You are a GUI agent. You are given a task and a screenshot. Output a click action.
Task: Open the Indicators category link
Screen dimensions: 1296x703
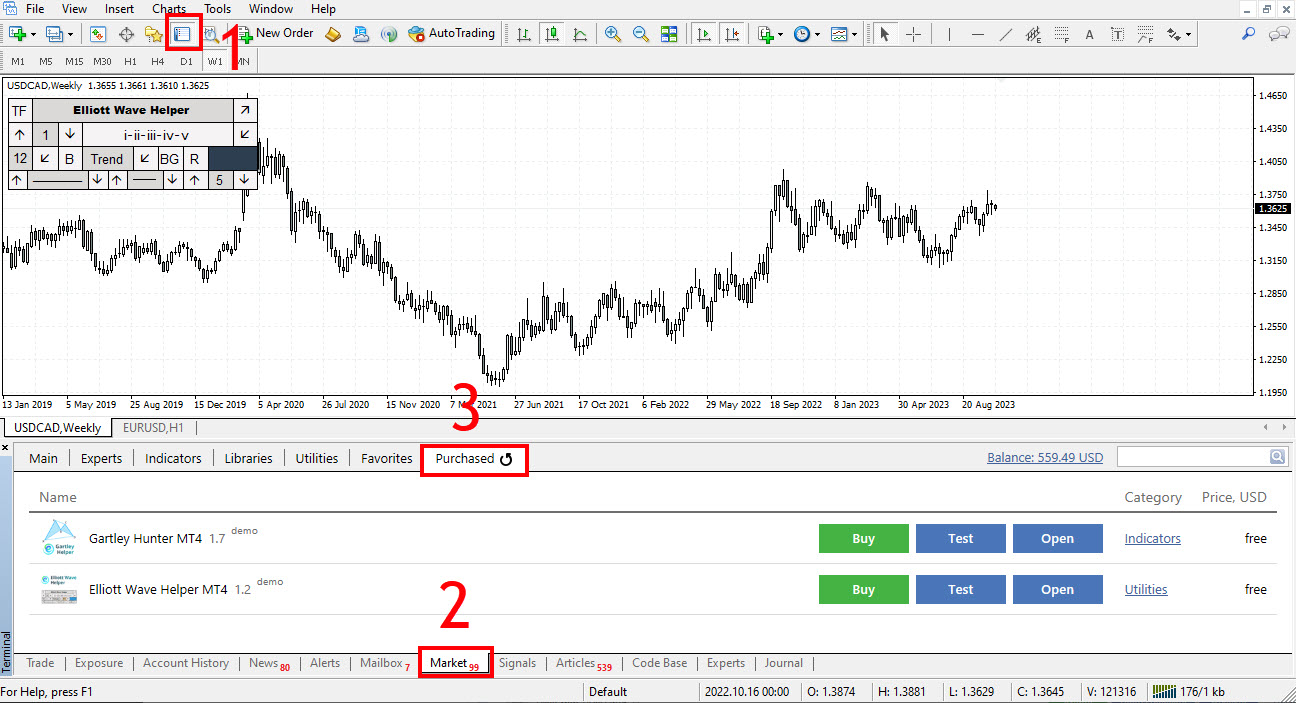[x=1152, y=538]
